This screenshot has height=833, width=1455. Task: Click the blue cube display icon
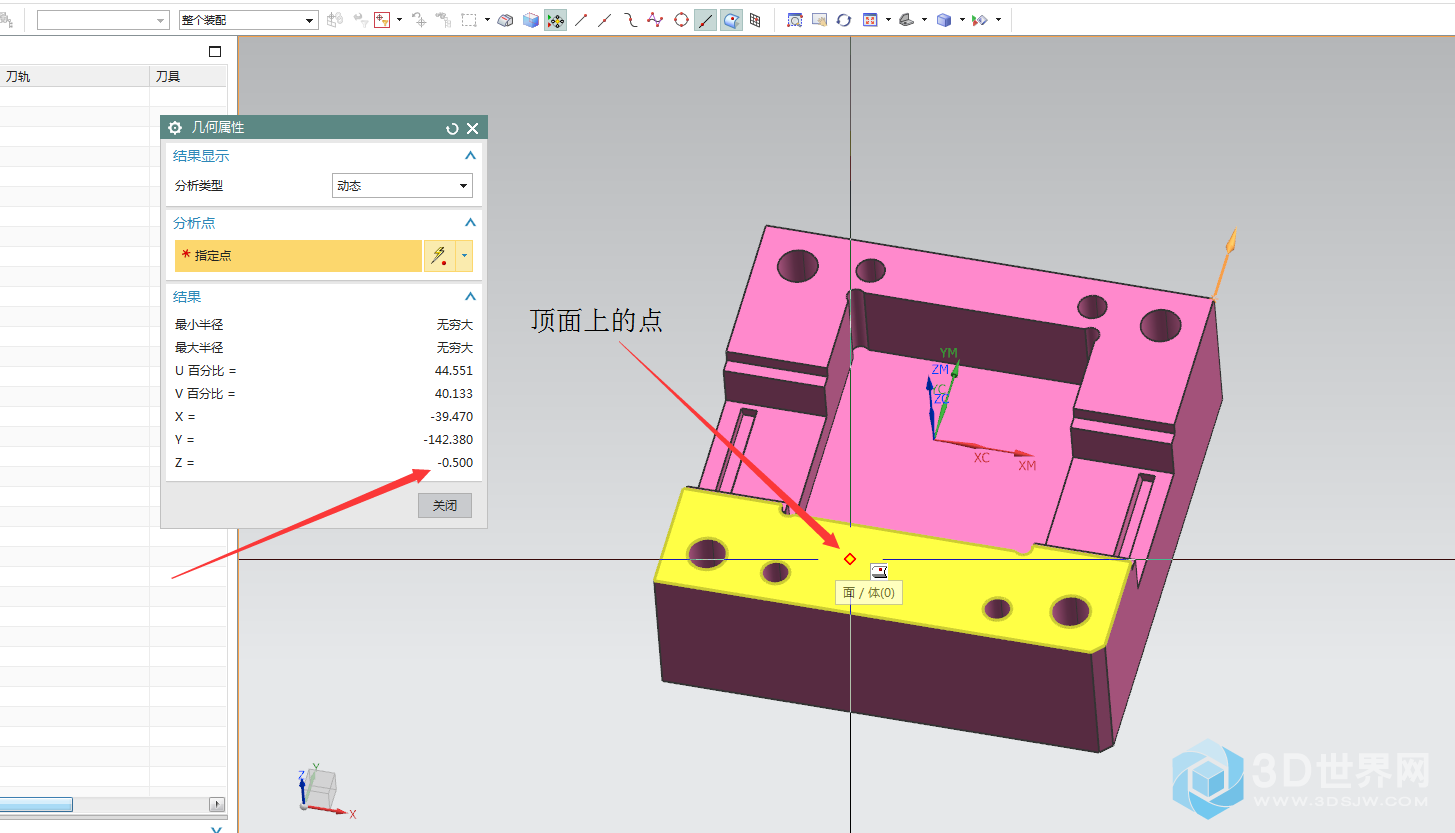click(x=944, y=20)
